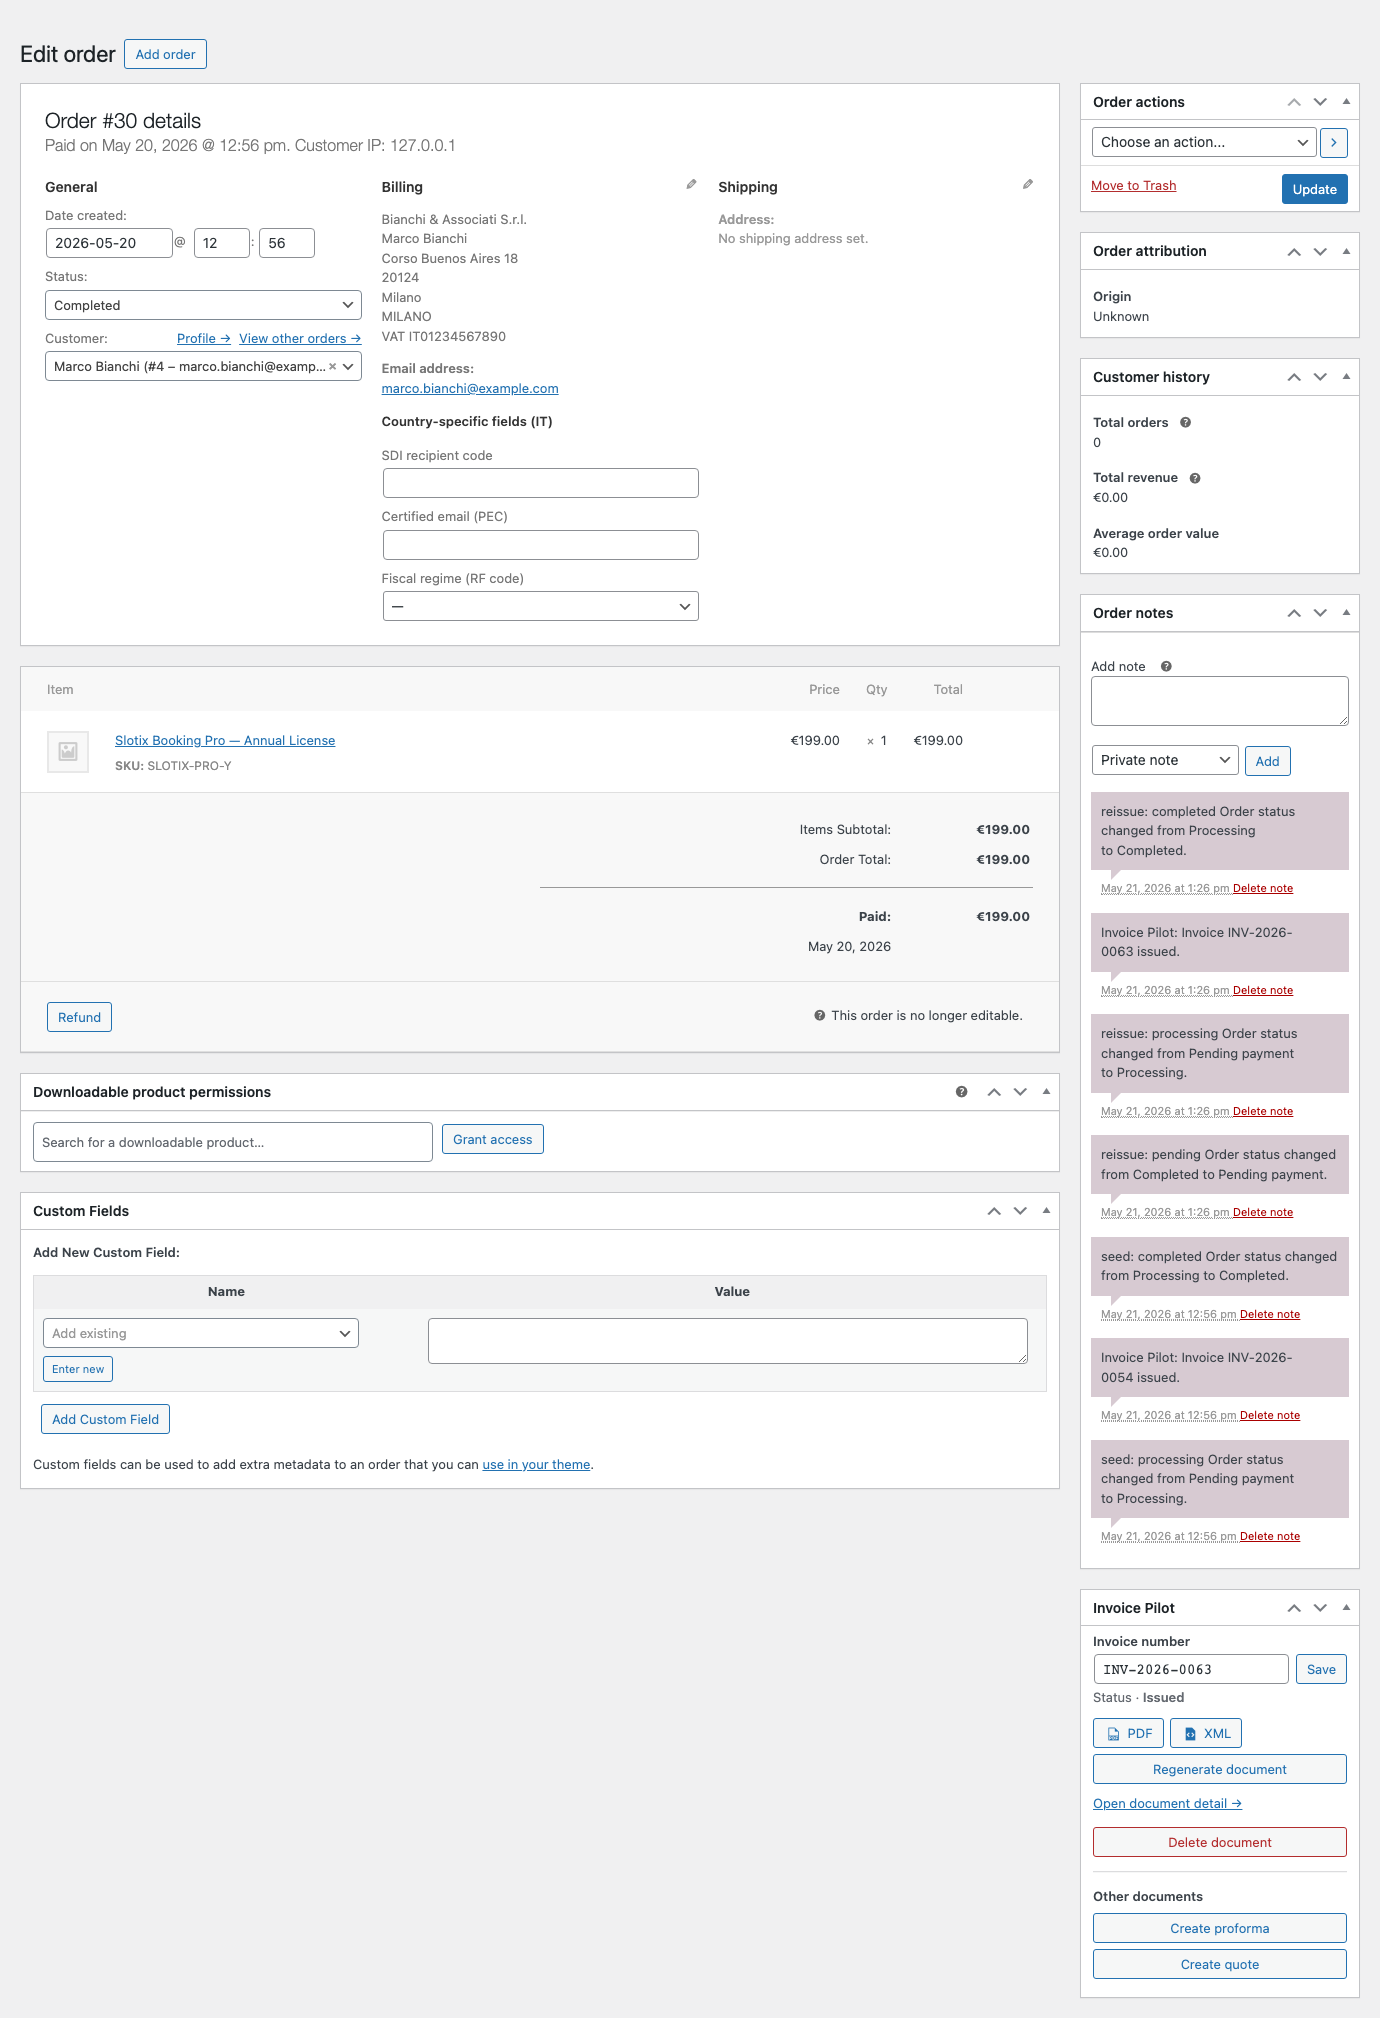Delete the invoice document
Screen dimensions: 1380x2018
click(x=1220, y=1842)
